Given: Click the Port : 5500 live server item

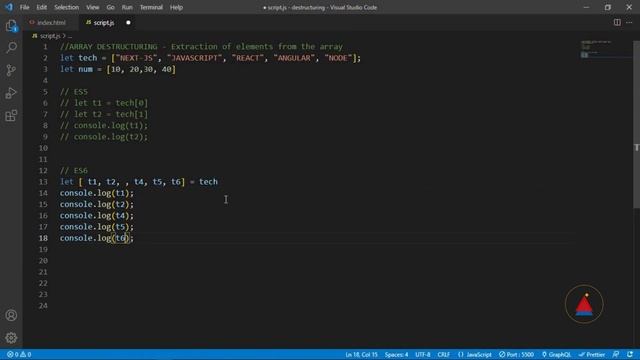Looking at the screenshot, I should 516,355.
